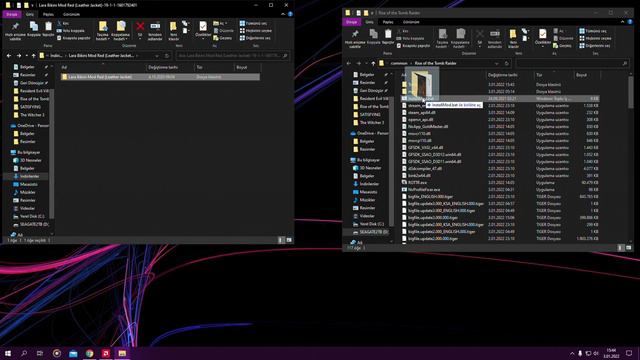
Task: Click refresh button in Tomb Raider address bar
Action: [507, 63]
